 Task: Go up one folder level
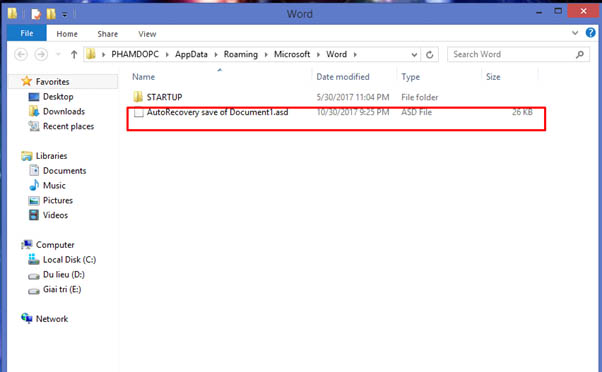pyautogui.click(x=74, y=55)
